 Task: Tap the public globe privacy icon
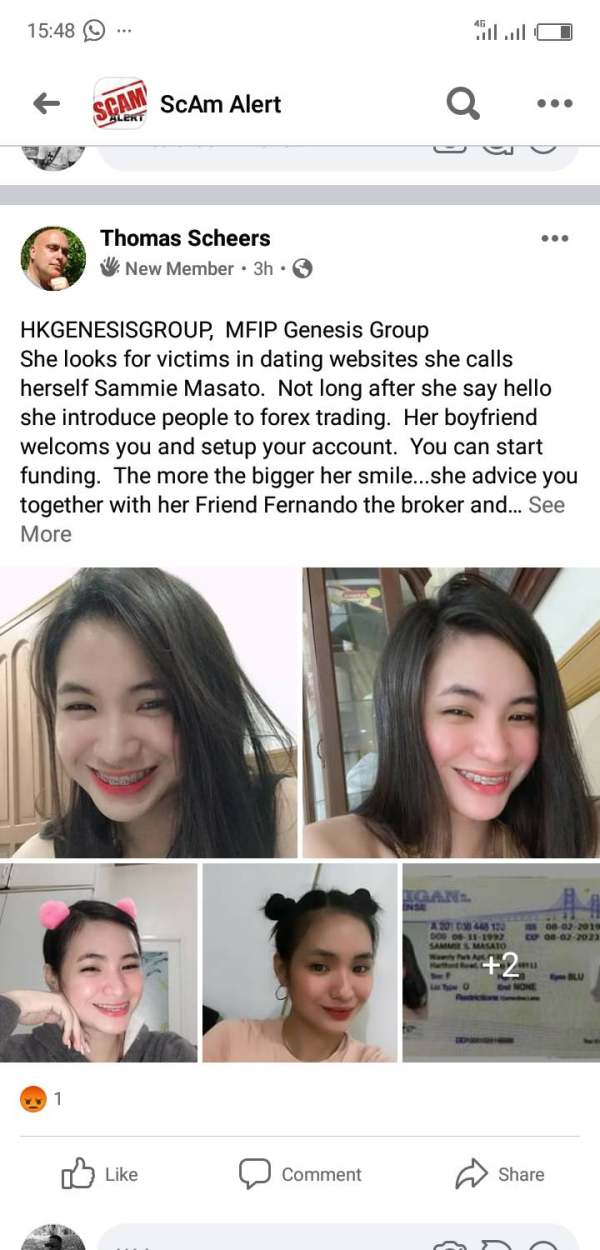point(302,268)
